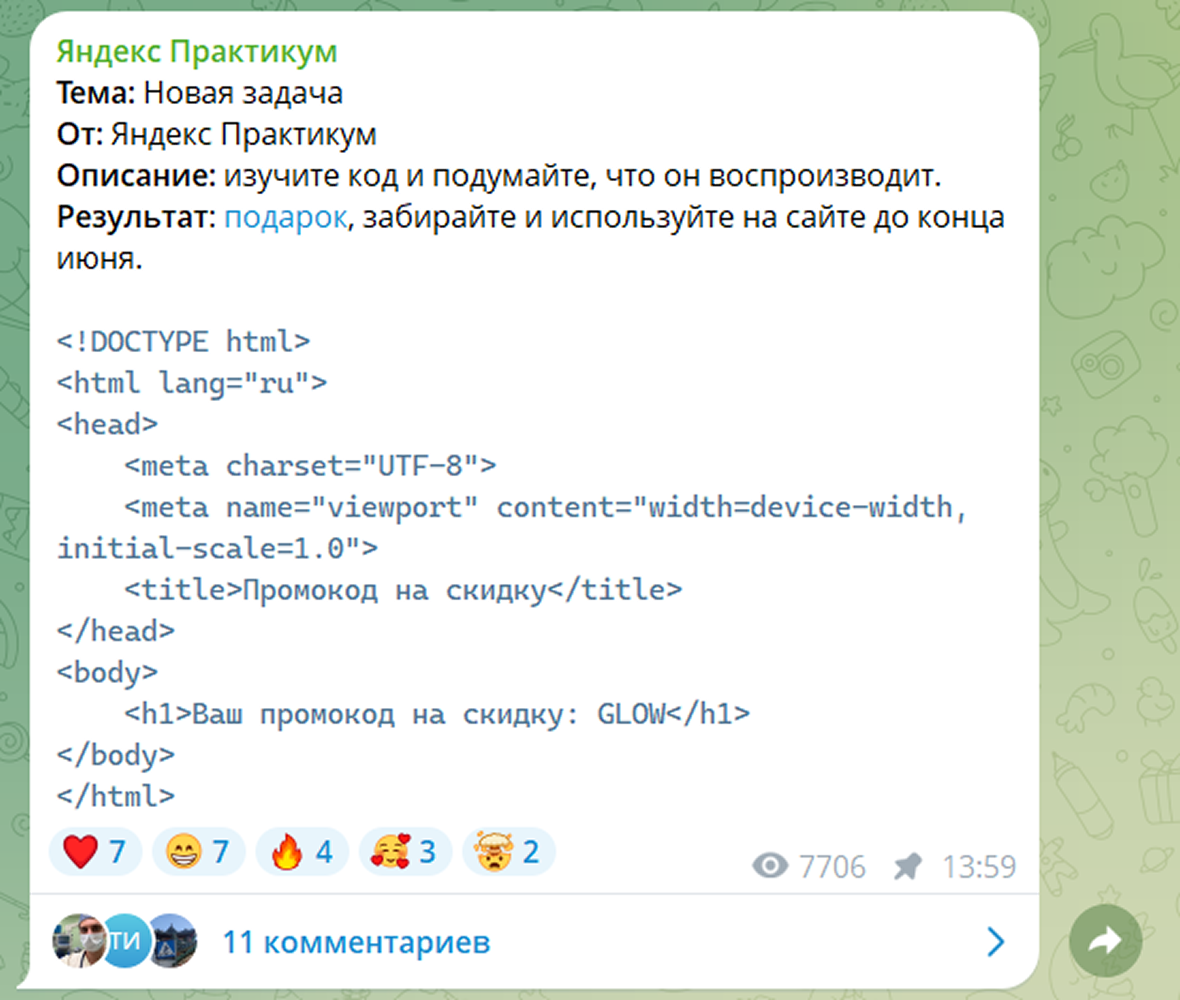Open the Яндекс Практикум channel name
The width and height of the screenshot is (1180, 1000).
coord(196,52)
